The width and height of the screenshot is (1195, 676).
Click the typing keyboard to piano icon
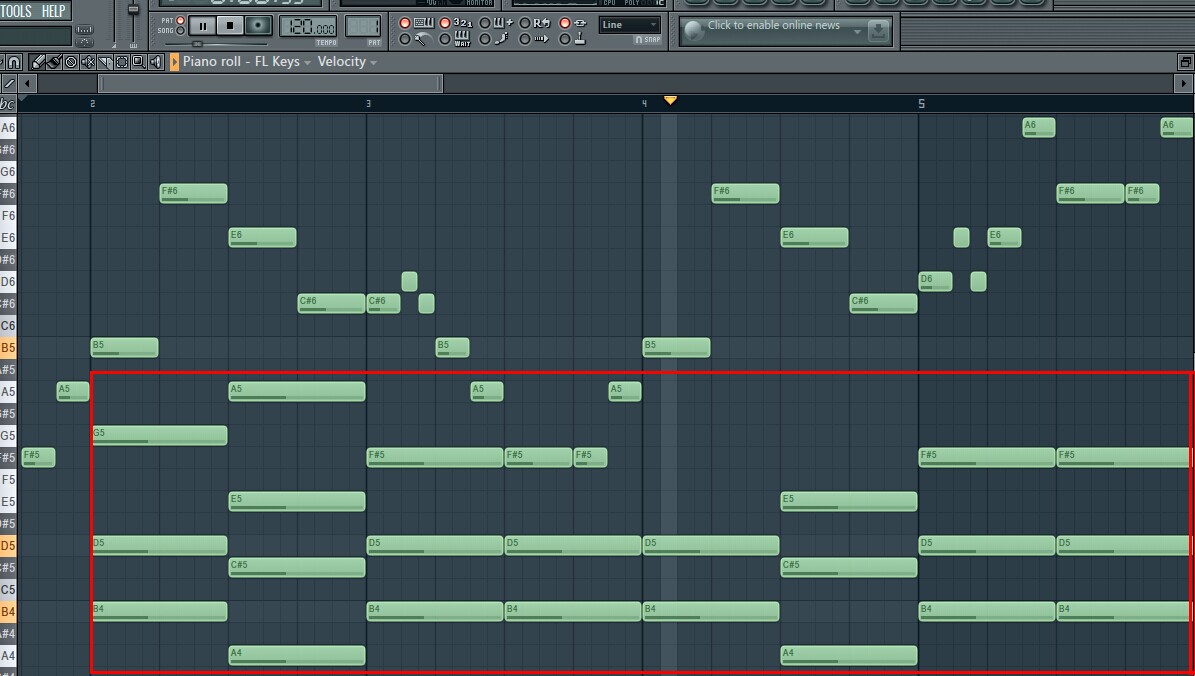coord(424,23)
